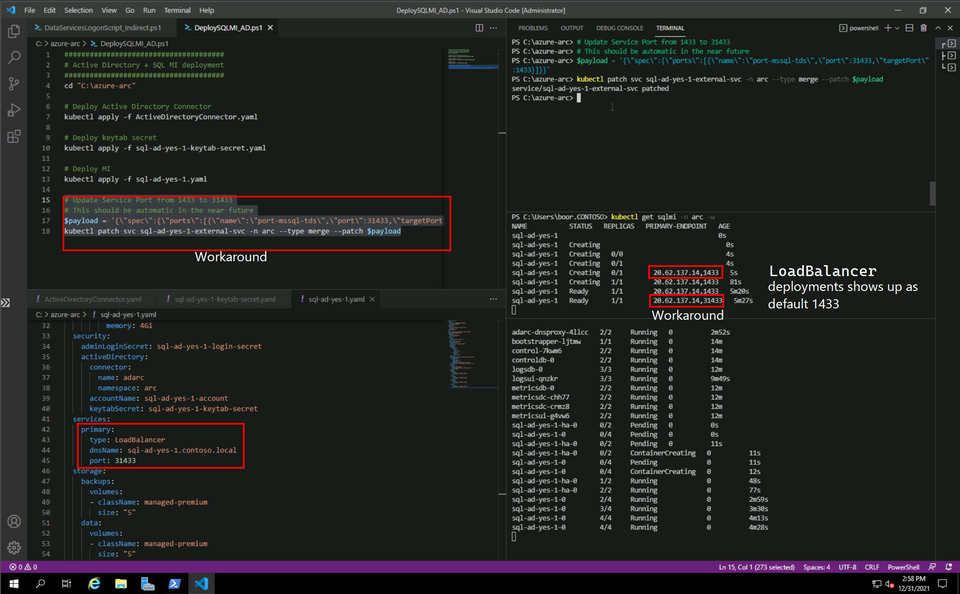Click PowerShell language mode in the status bar

tap(906, 566)
